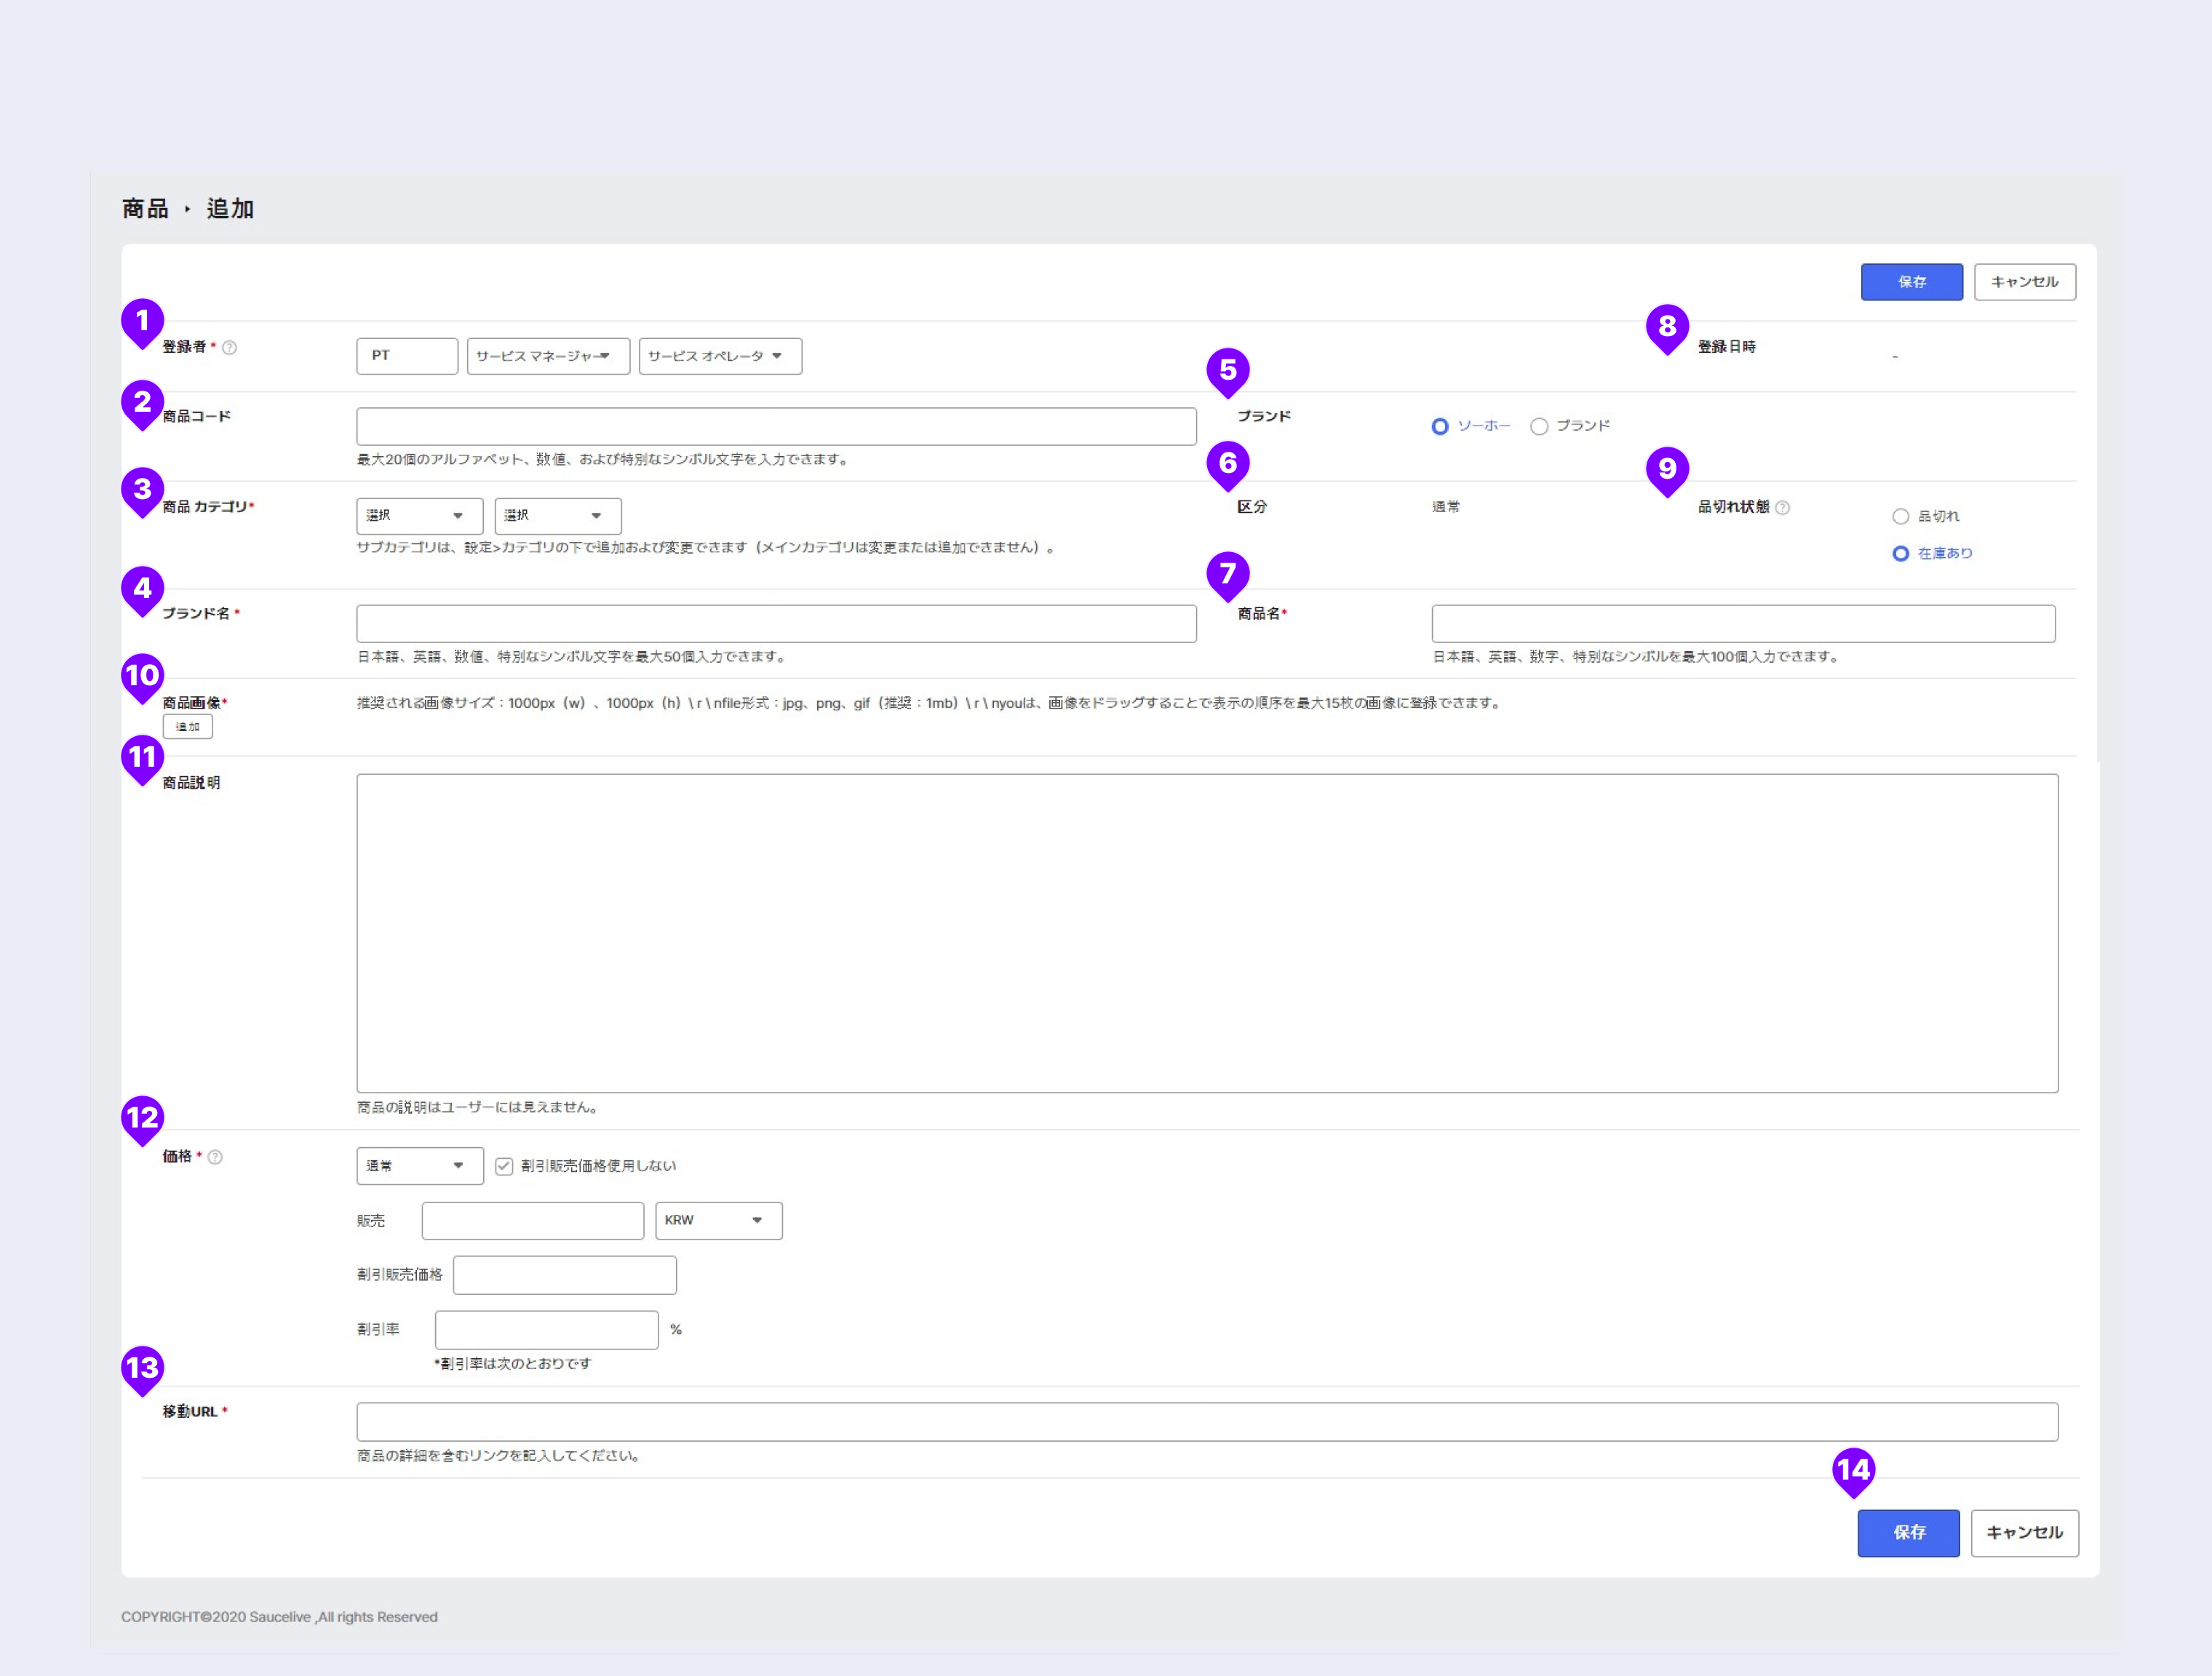Expand first 選択 category dropdown
This screenshot has width=2212, height=1676.
419,516
